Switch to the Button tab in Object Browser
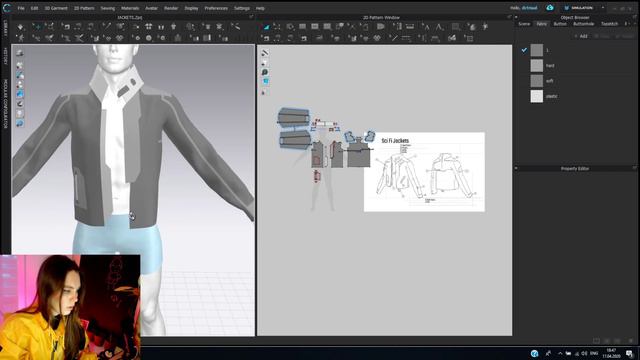Image resolution: width=640 pixels, height=360 pixels. tap(560, 24)
